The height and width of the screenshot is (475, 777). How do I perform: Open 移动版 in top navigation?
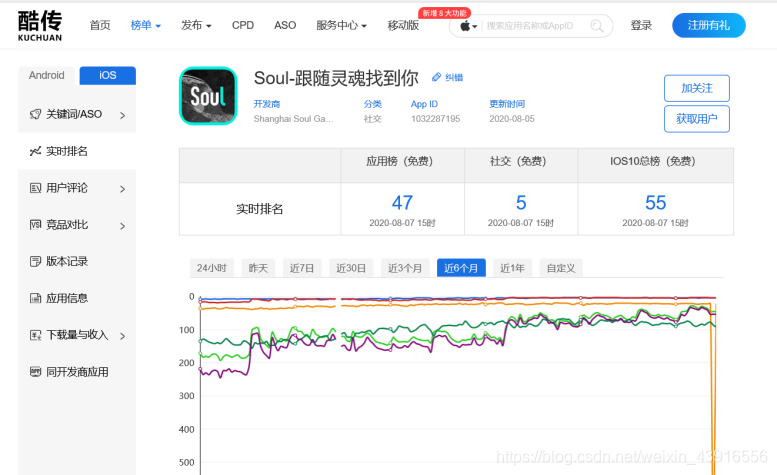pyautogui.click(x=403, y=25)
